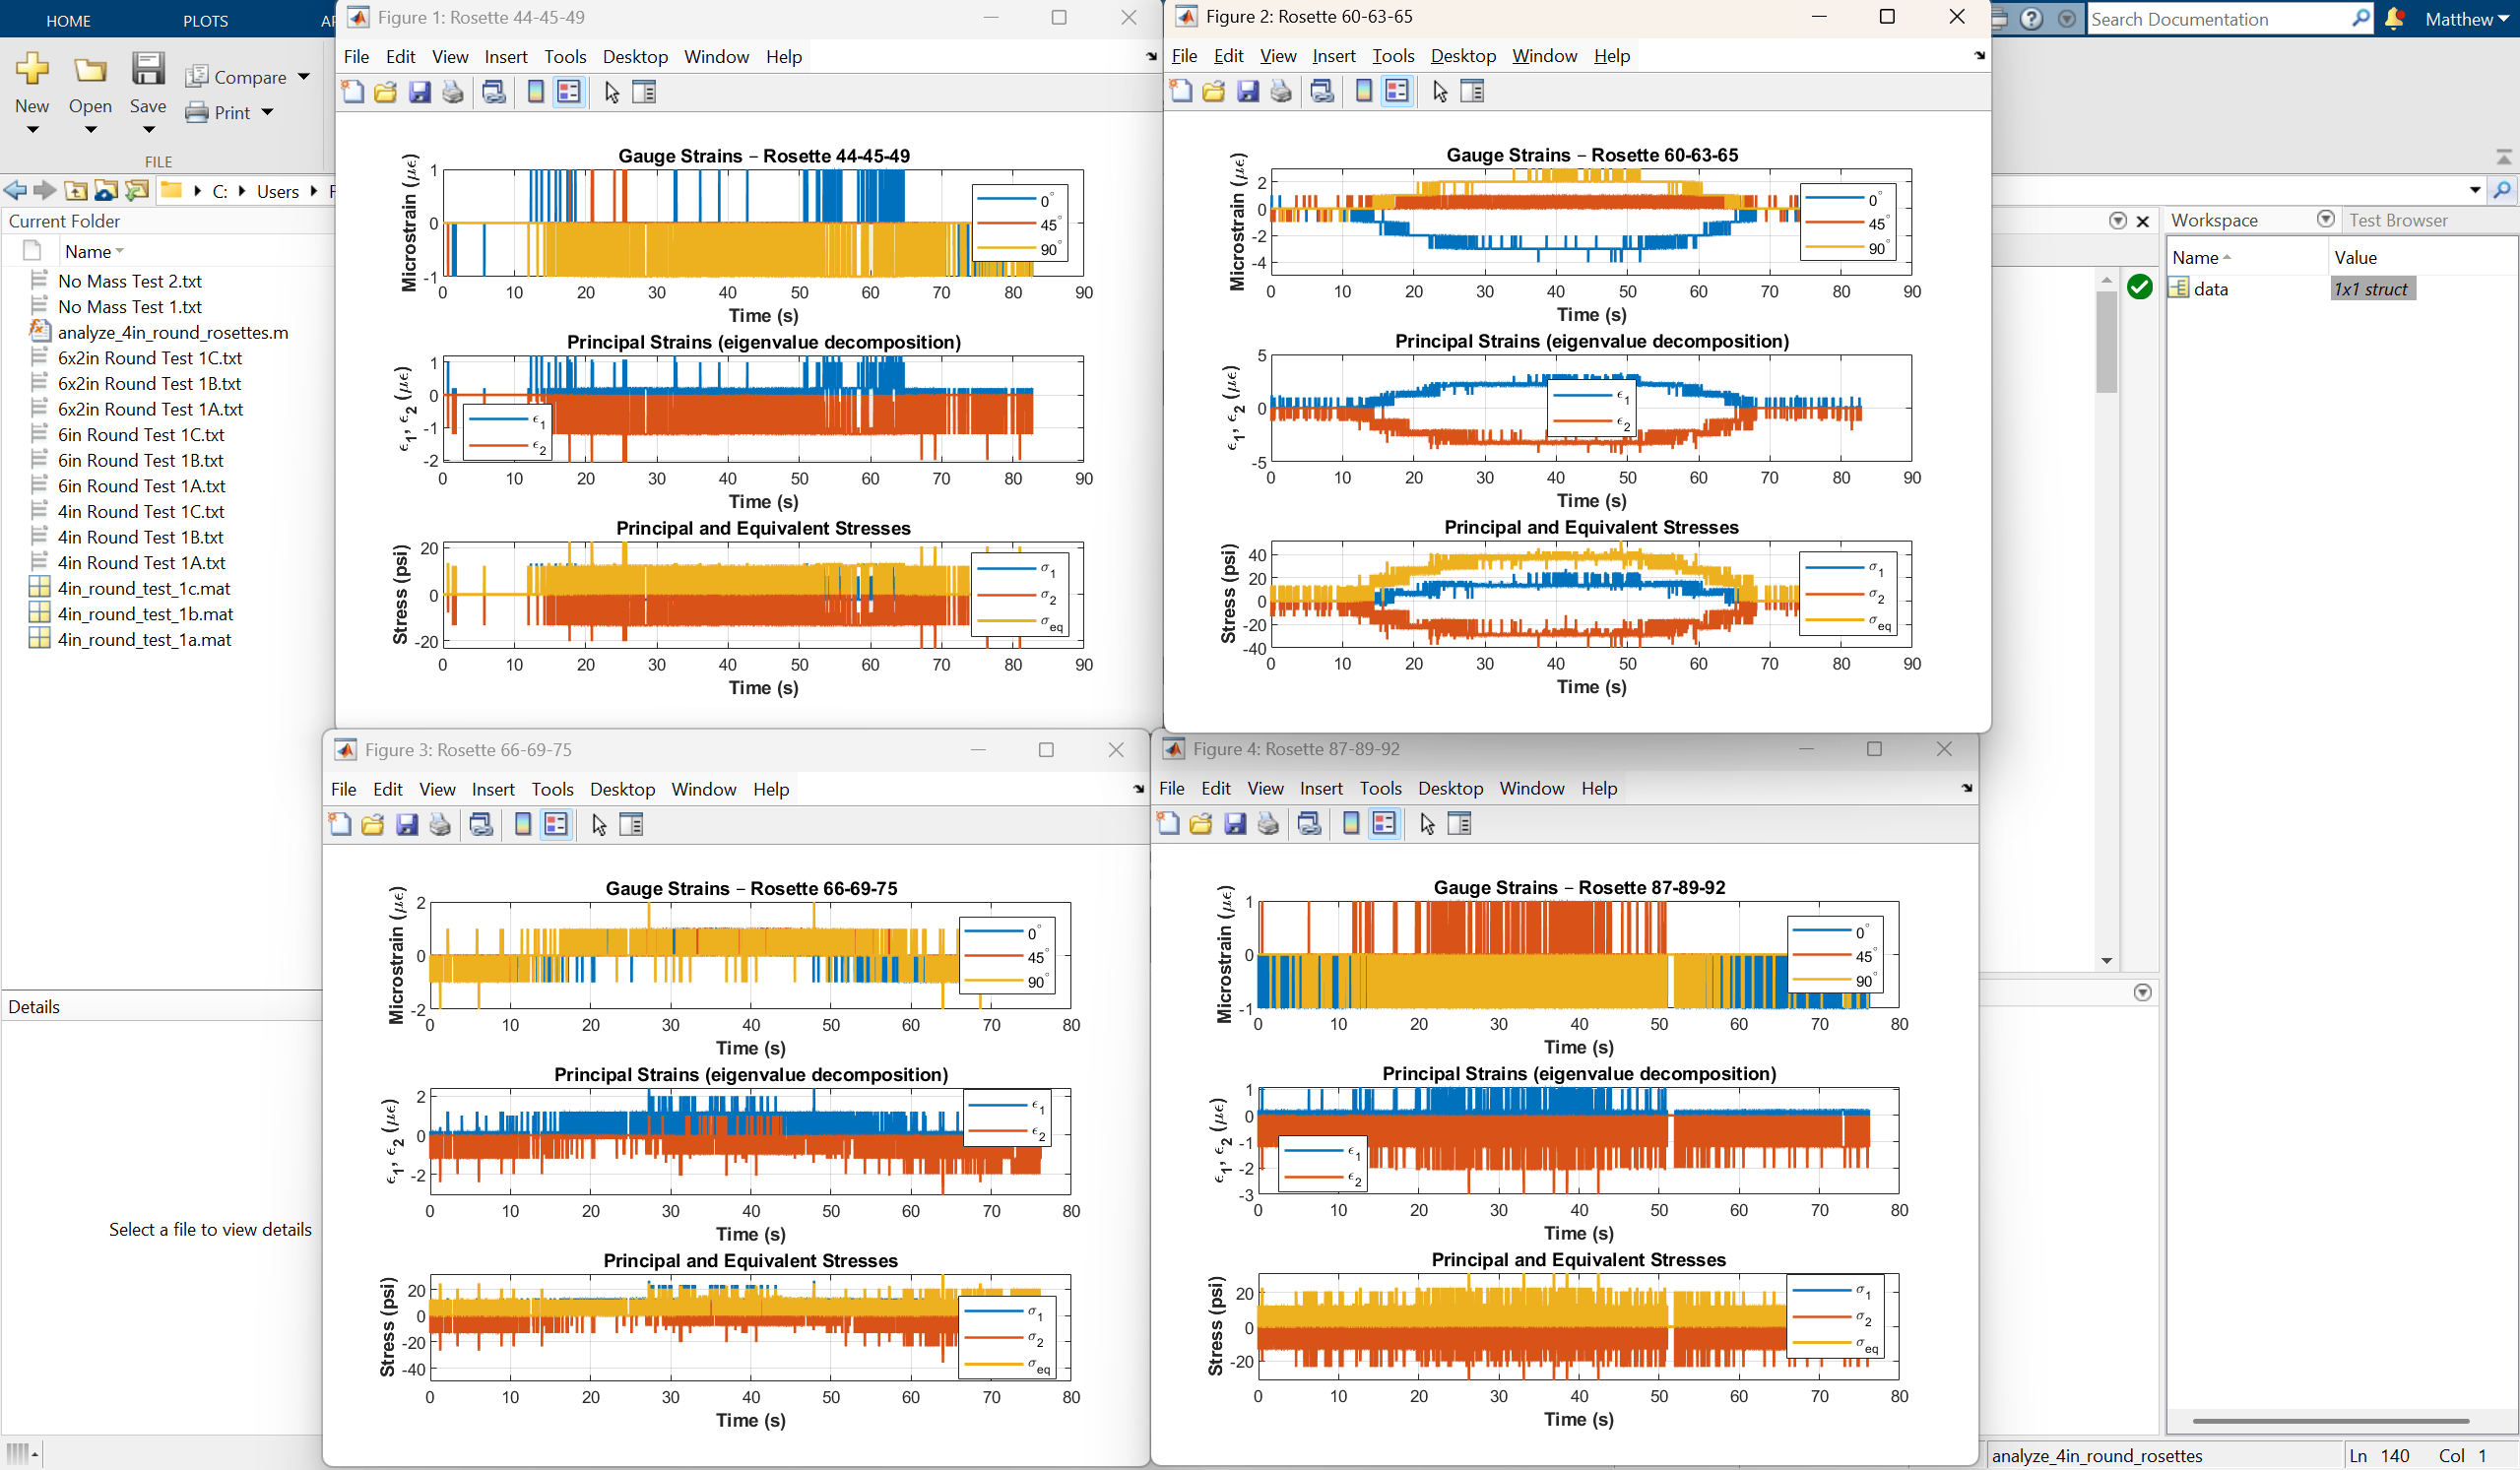Open the Matthew account dropdown
The width and height of the screenshot is (2520, 1470).
(2468, 19)
